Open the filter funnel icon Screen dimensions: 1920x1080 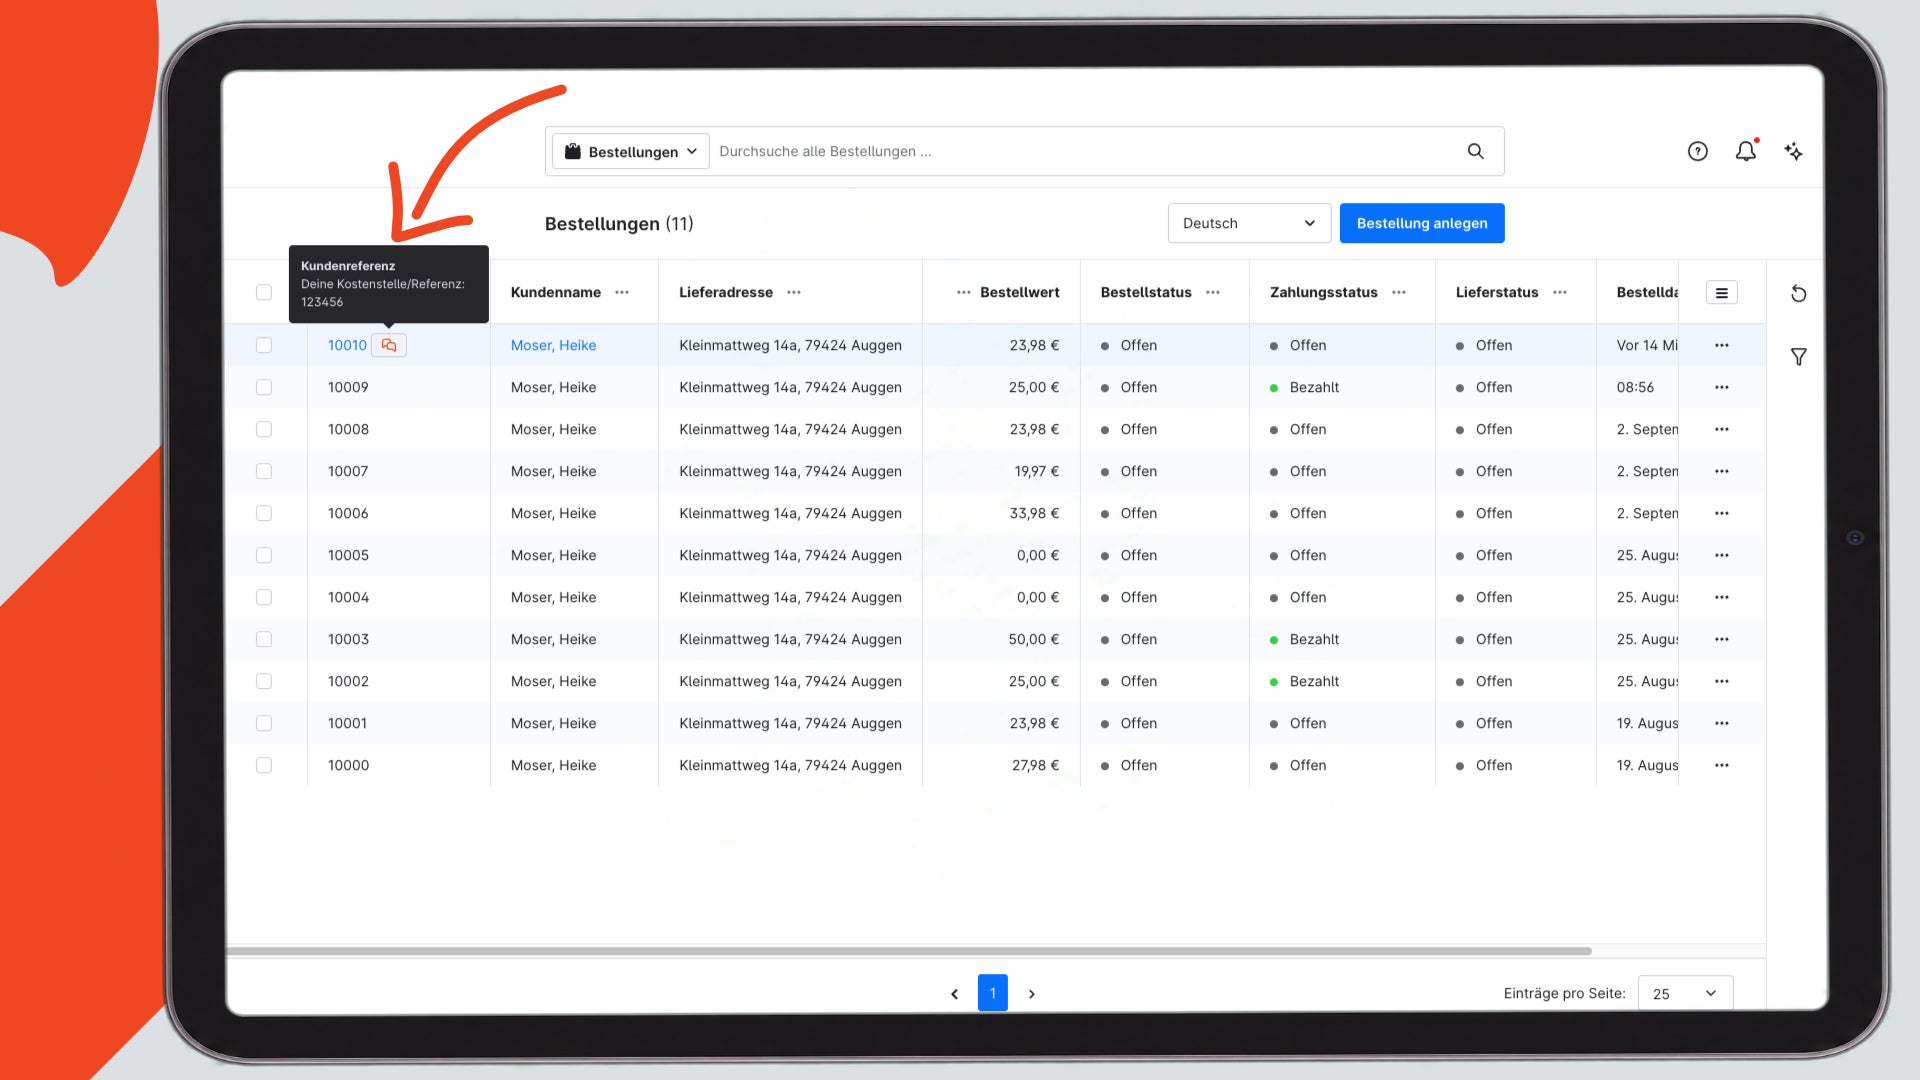point(1798,356)
